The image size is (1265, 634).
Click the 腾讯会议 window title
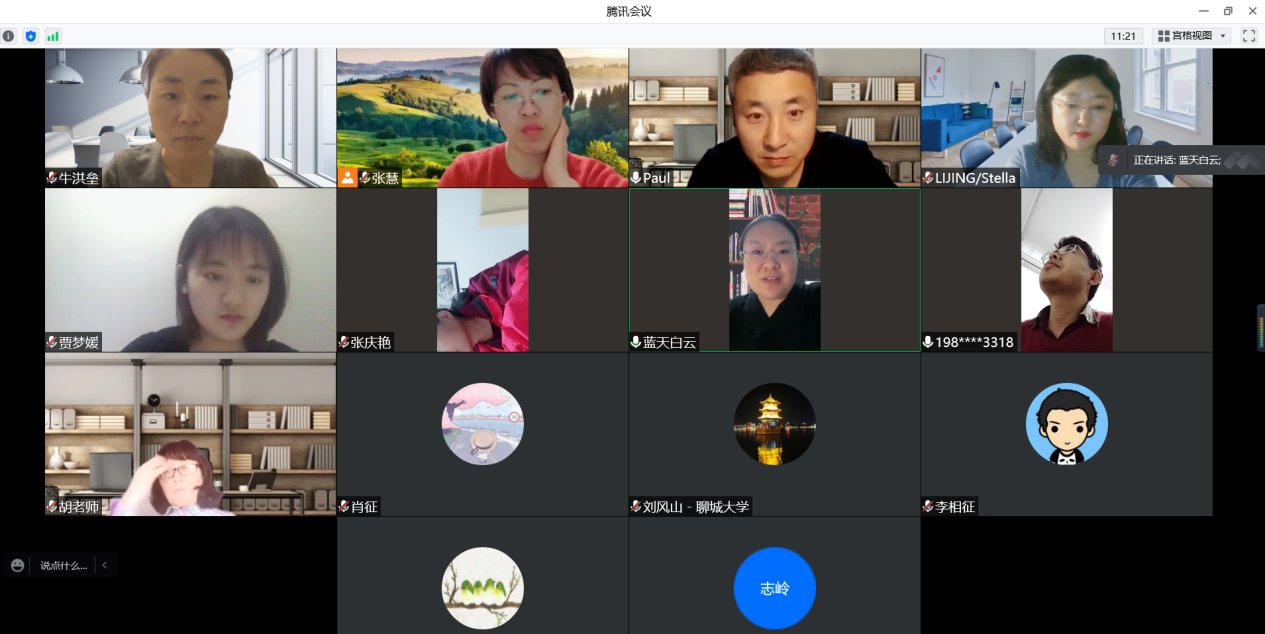[629, 11]
